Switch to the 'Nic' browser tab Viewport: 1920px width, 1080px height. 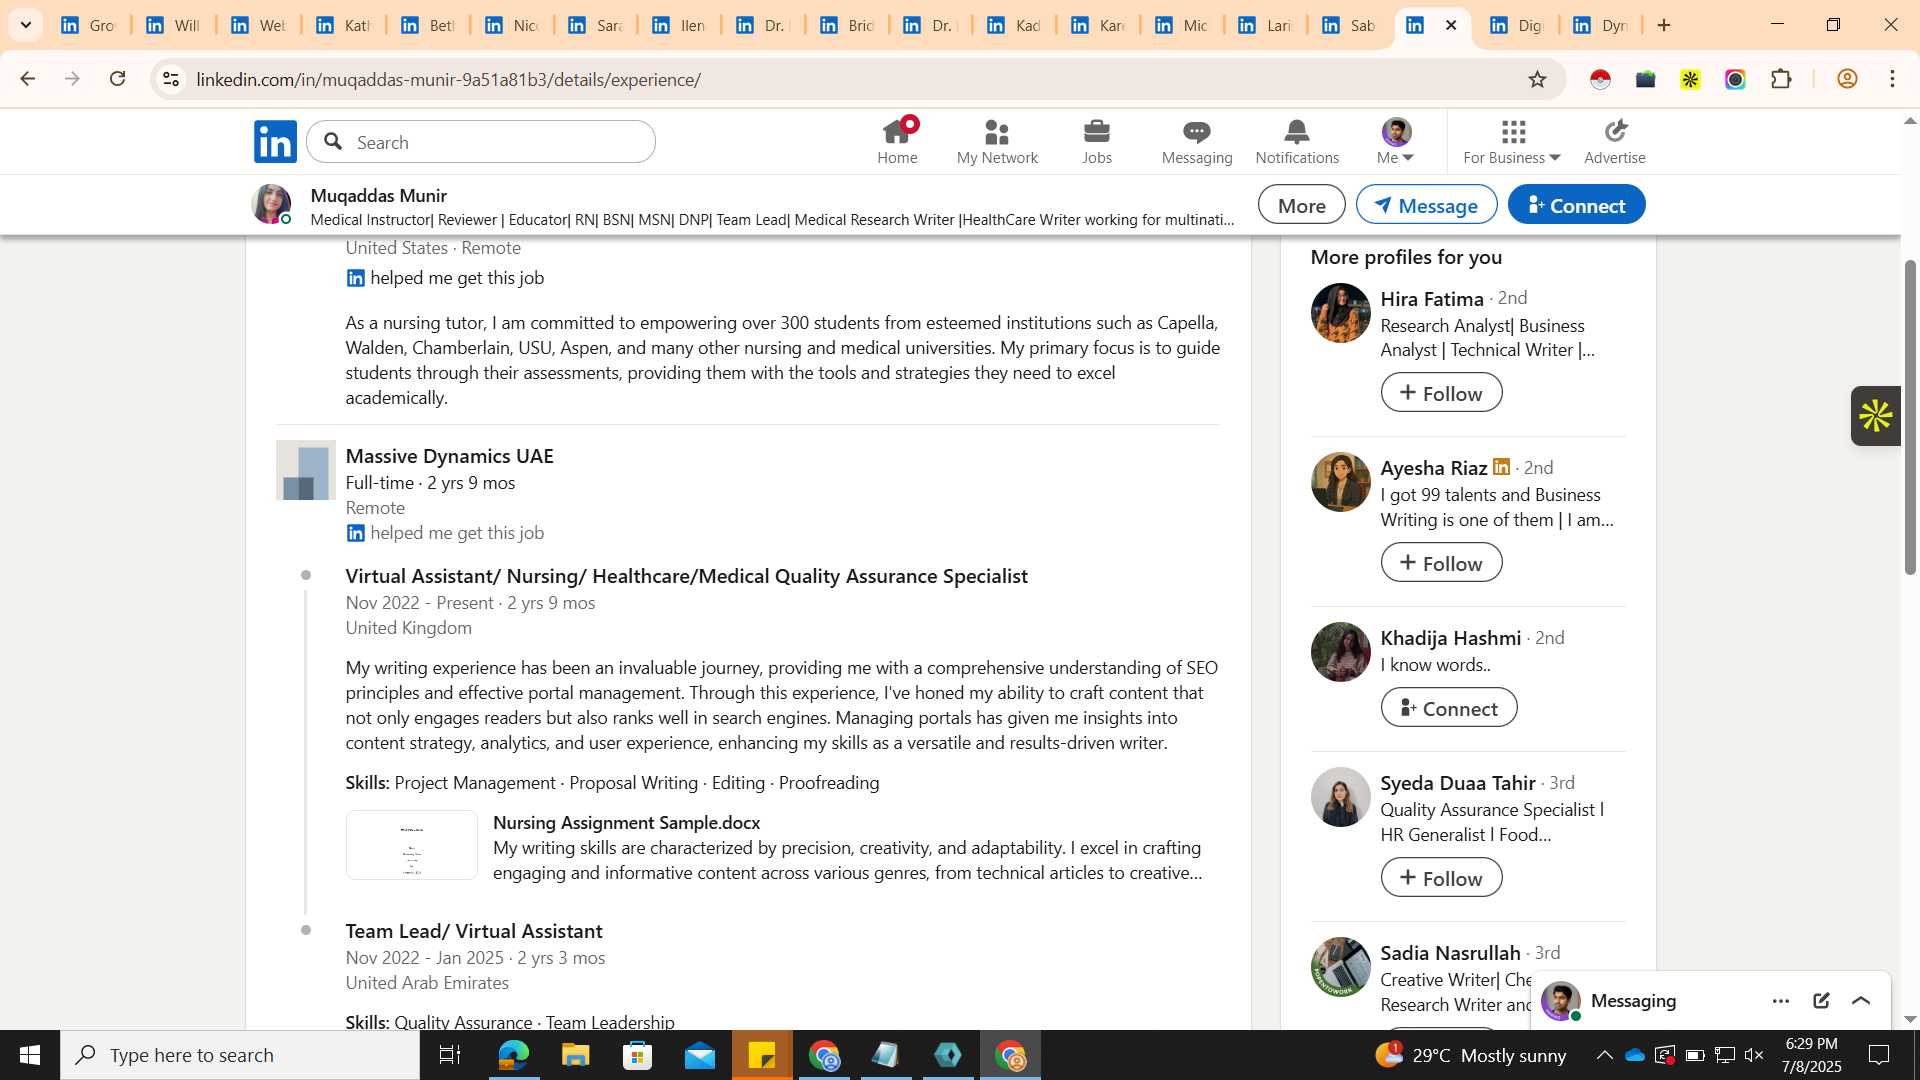511,25
